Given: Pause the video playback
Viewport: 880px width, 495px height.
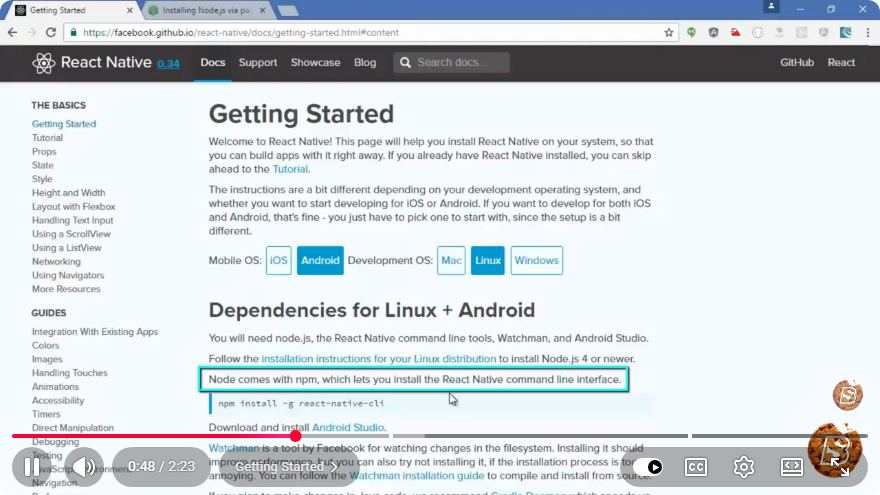Looking at the screenshot, I should (32, 466).
